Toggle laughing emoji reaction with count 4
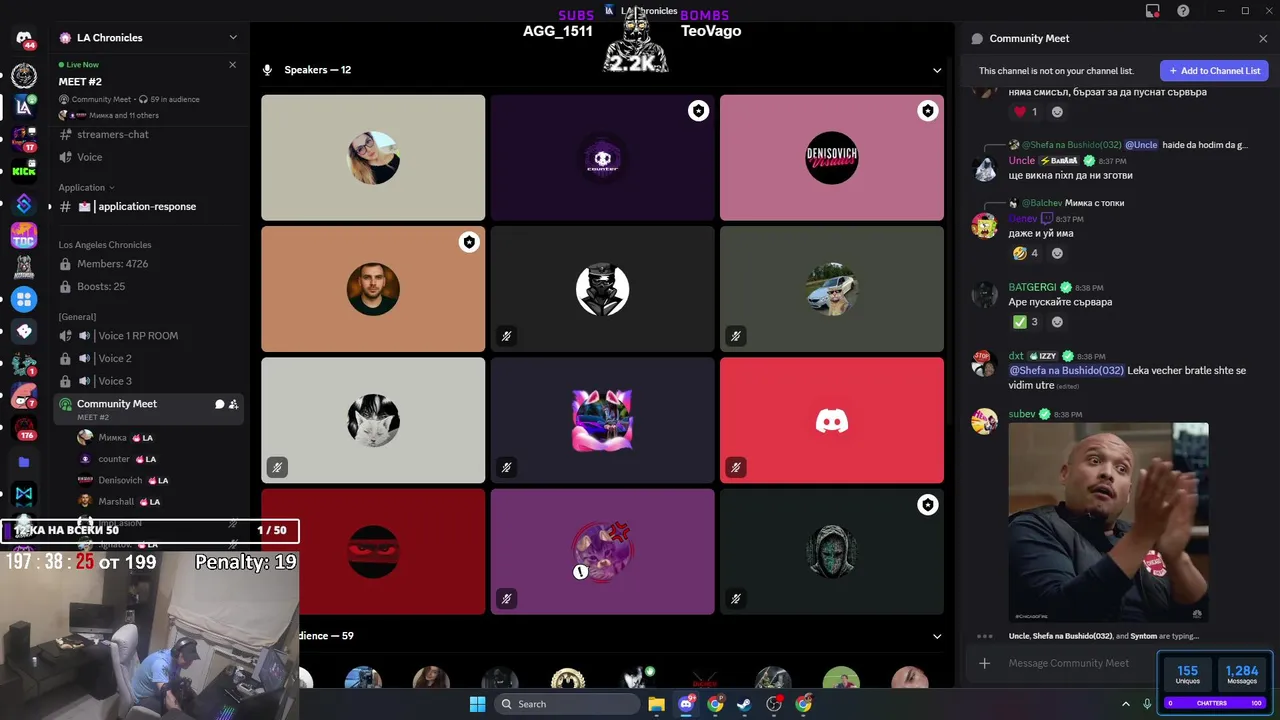The width and height of the screenshot is (1280, 720). point(1025,253)
